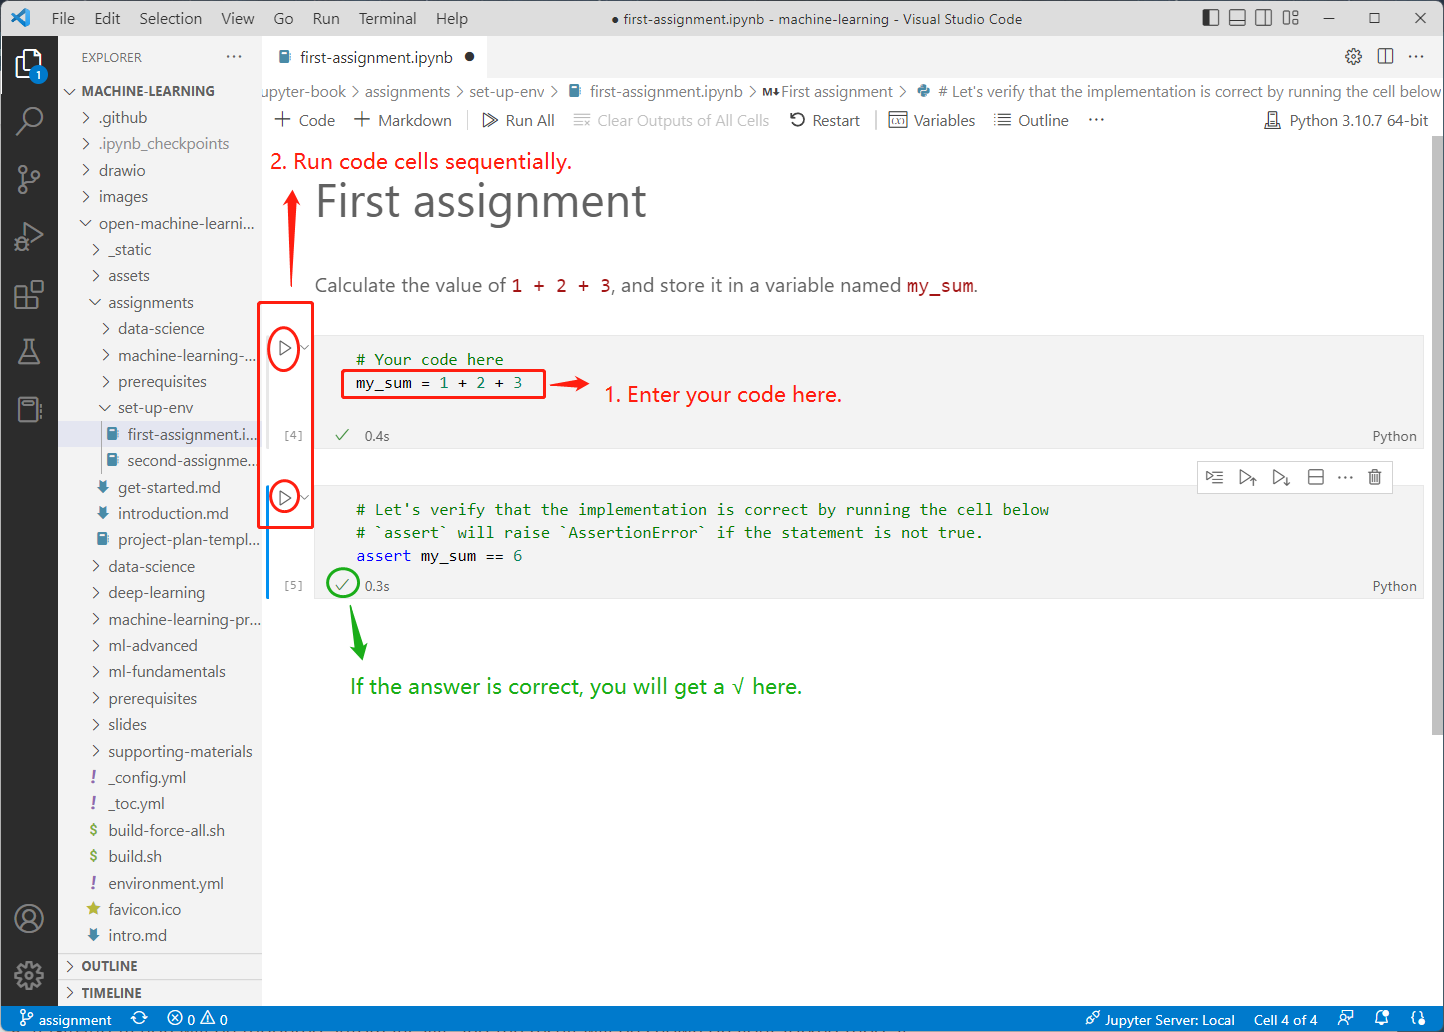Open the Terminal menu

[387, 18]
